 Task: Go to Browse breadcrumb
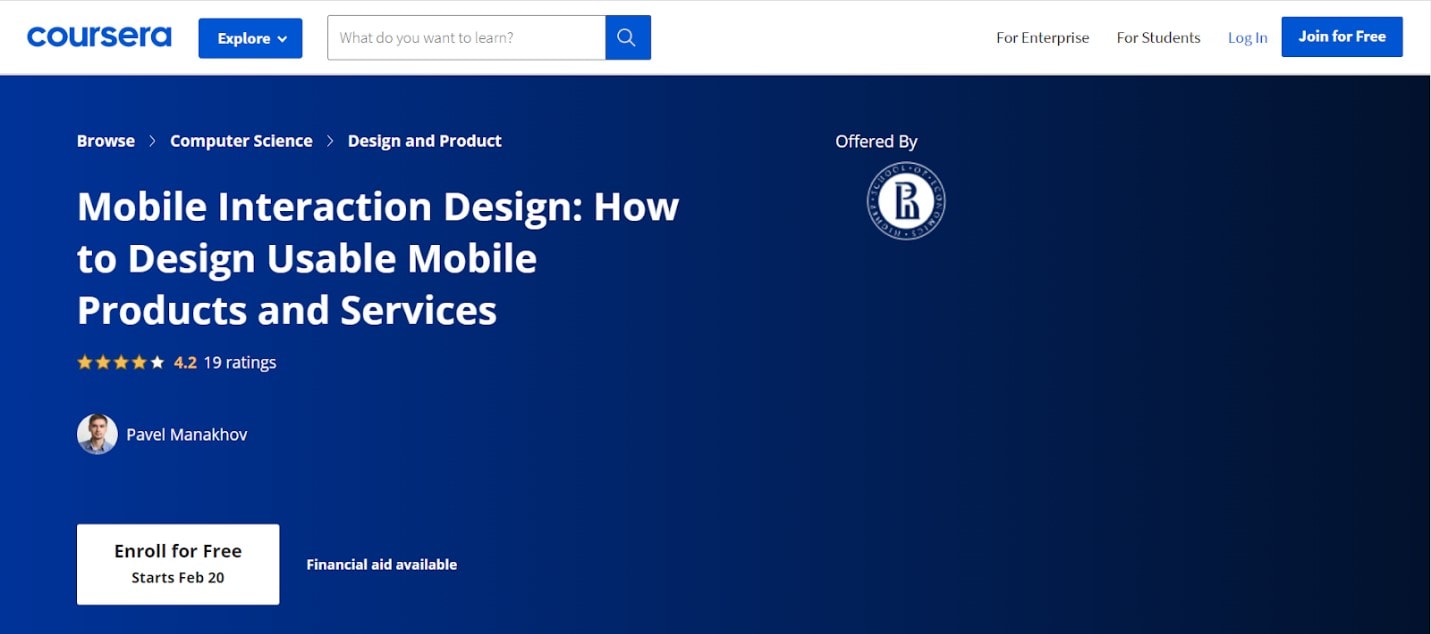[x=106, y=141]
